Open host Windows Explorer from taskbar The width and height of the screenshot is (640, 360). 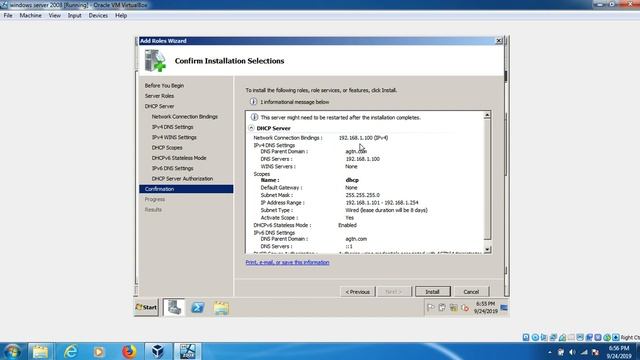point(40,351)
